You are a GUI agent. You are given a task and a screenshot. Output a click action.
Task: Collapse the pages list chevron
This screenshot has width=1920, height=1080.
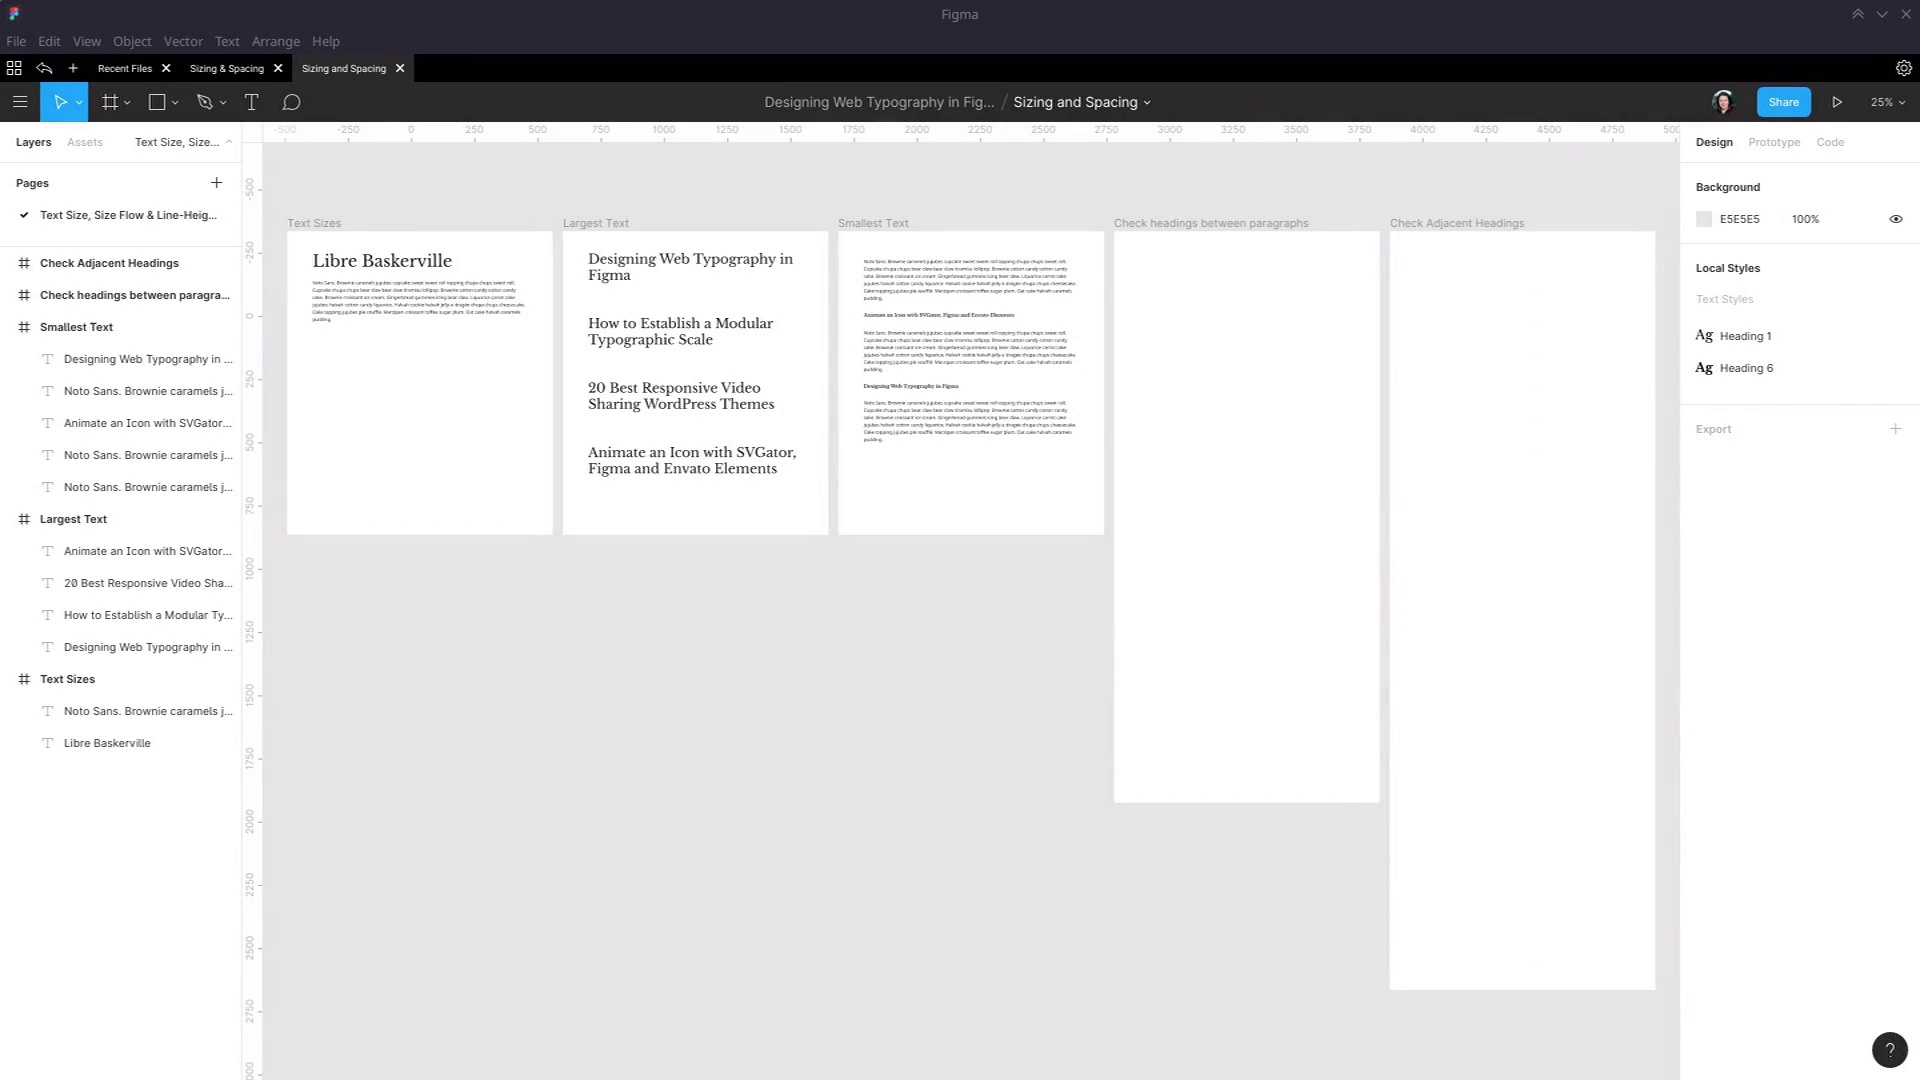click(x=229, y=142)
